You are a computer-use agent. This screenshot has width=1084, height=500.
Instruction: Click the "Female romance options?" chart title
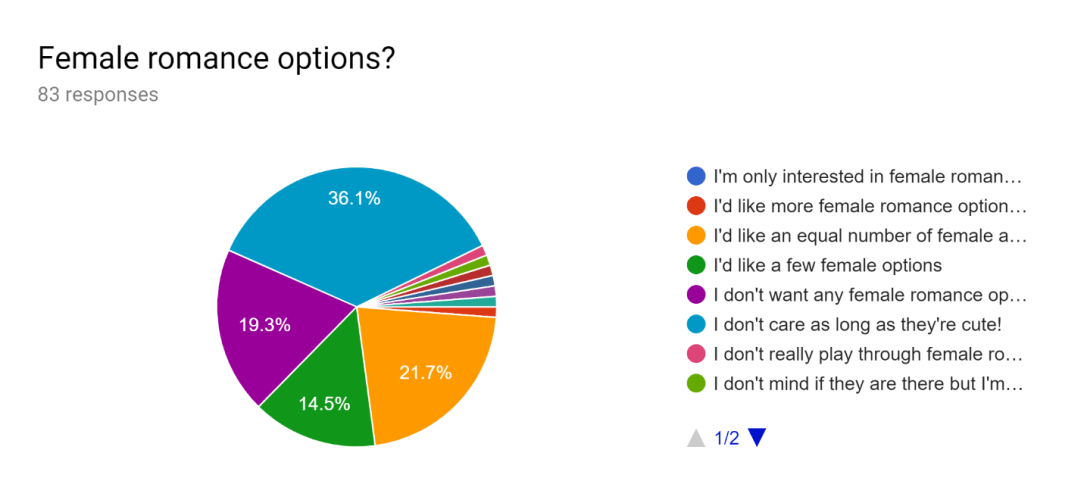(x=217, y=58)
